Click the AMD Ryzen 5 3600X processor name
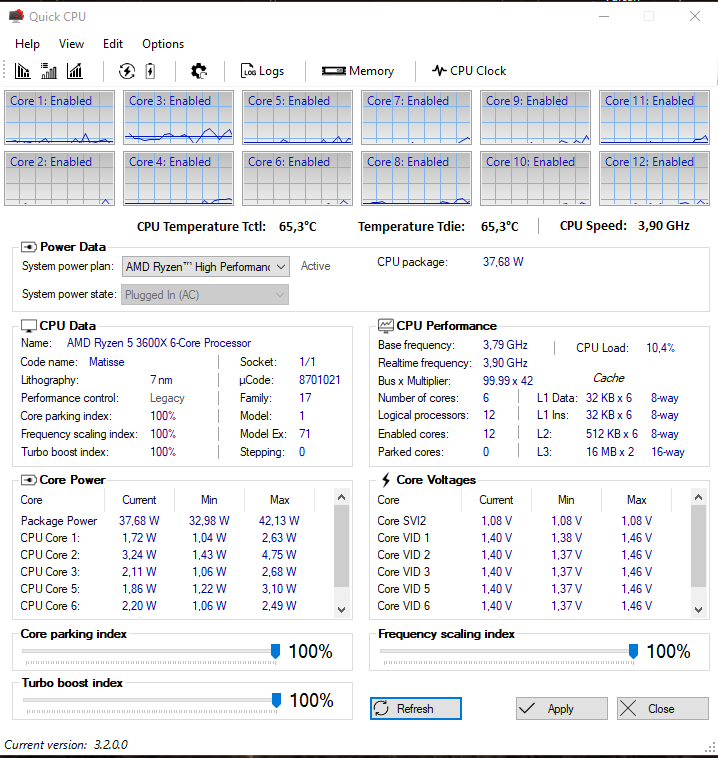 point(159,343)
